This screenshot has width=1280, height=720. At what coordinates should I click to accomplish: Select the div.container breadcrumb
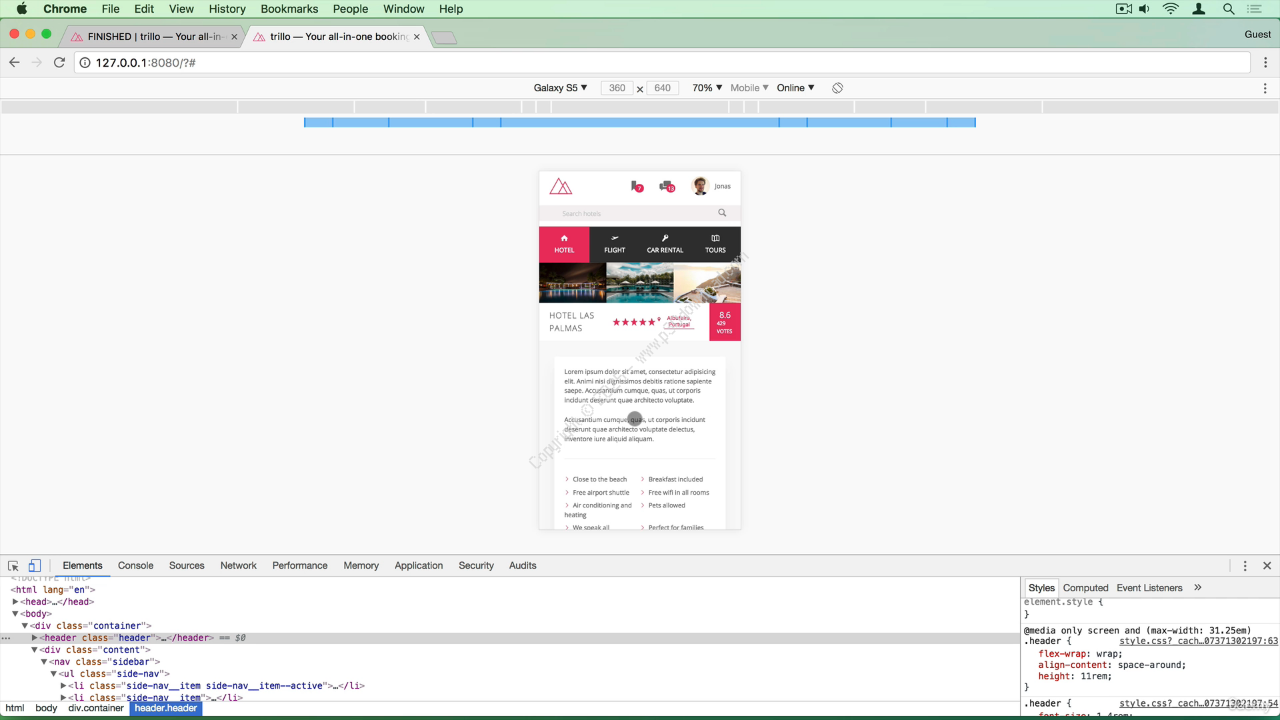(96, 708)
